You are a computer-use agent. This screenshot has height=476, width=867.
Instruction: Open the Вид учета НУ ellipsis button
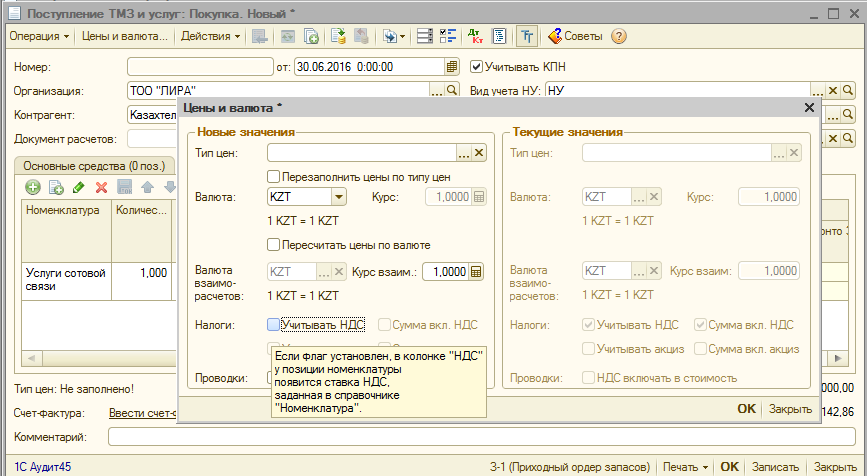click(818, 90)
